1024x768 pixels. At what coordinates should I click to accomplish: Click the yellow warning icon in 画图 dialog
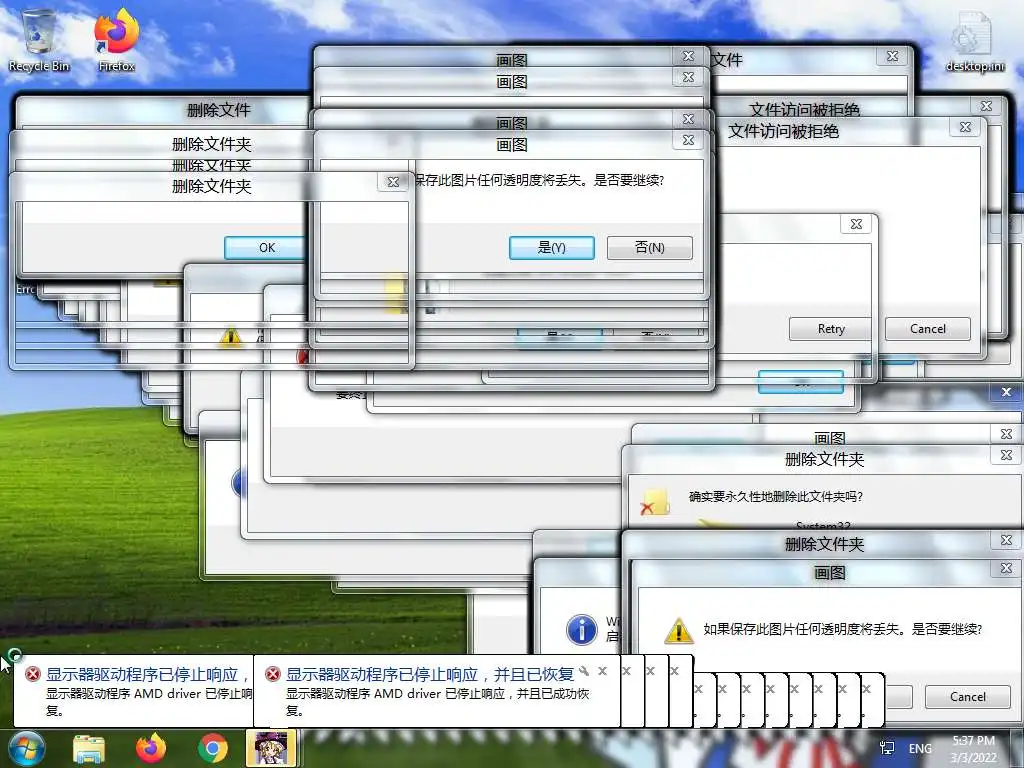coord(679,631)
